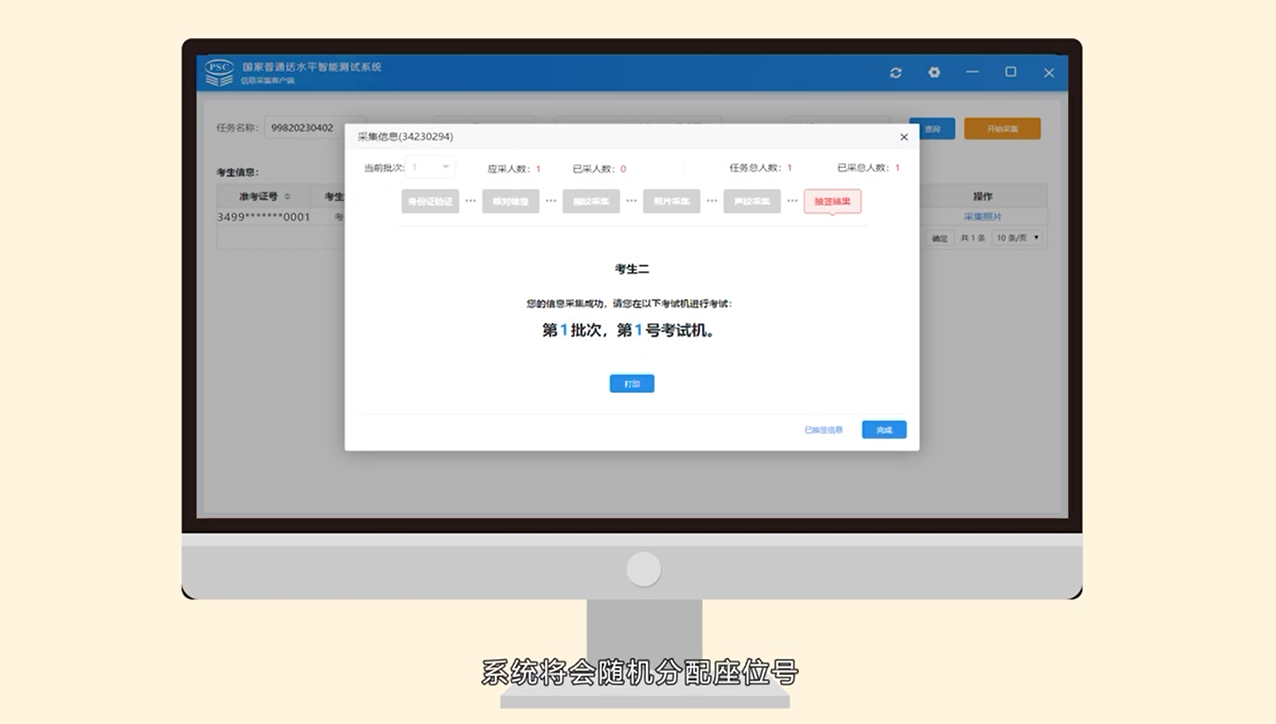Viewport: 1276px width, 724px height.
Task: Open the 10条/页 page size dropdown
Action: 1018,238
